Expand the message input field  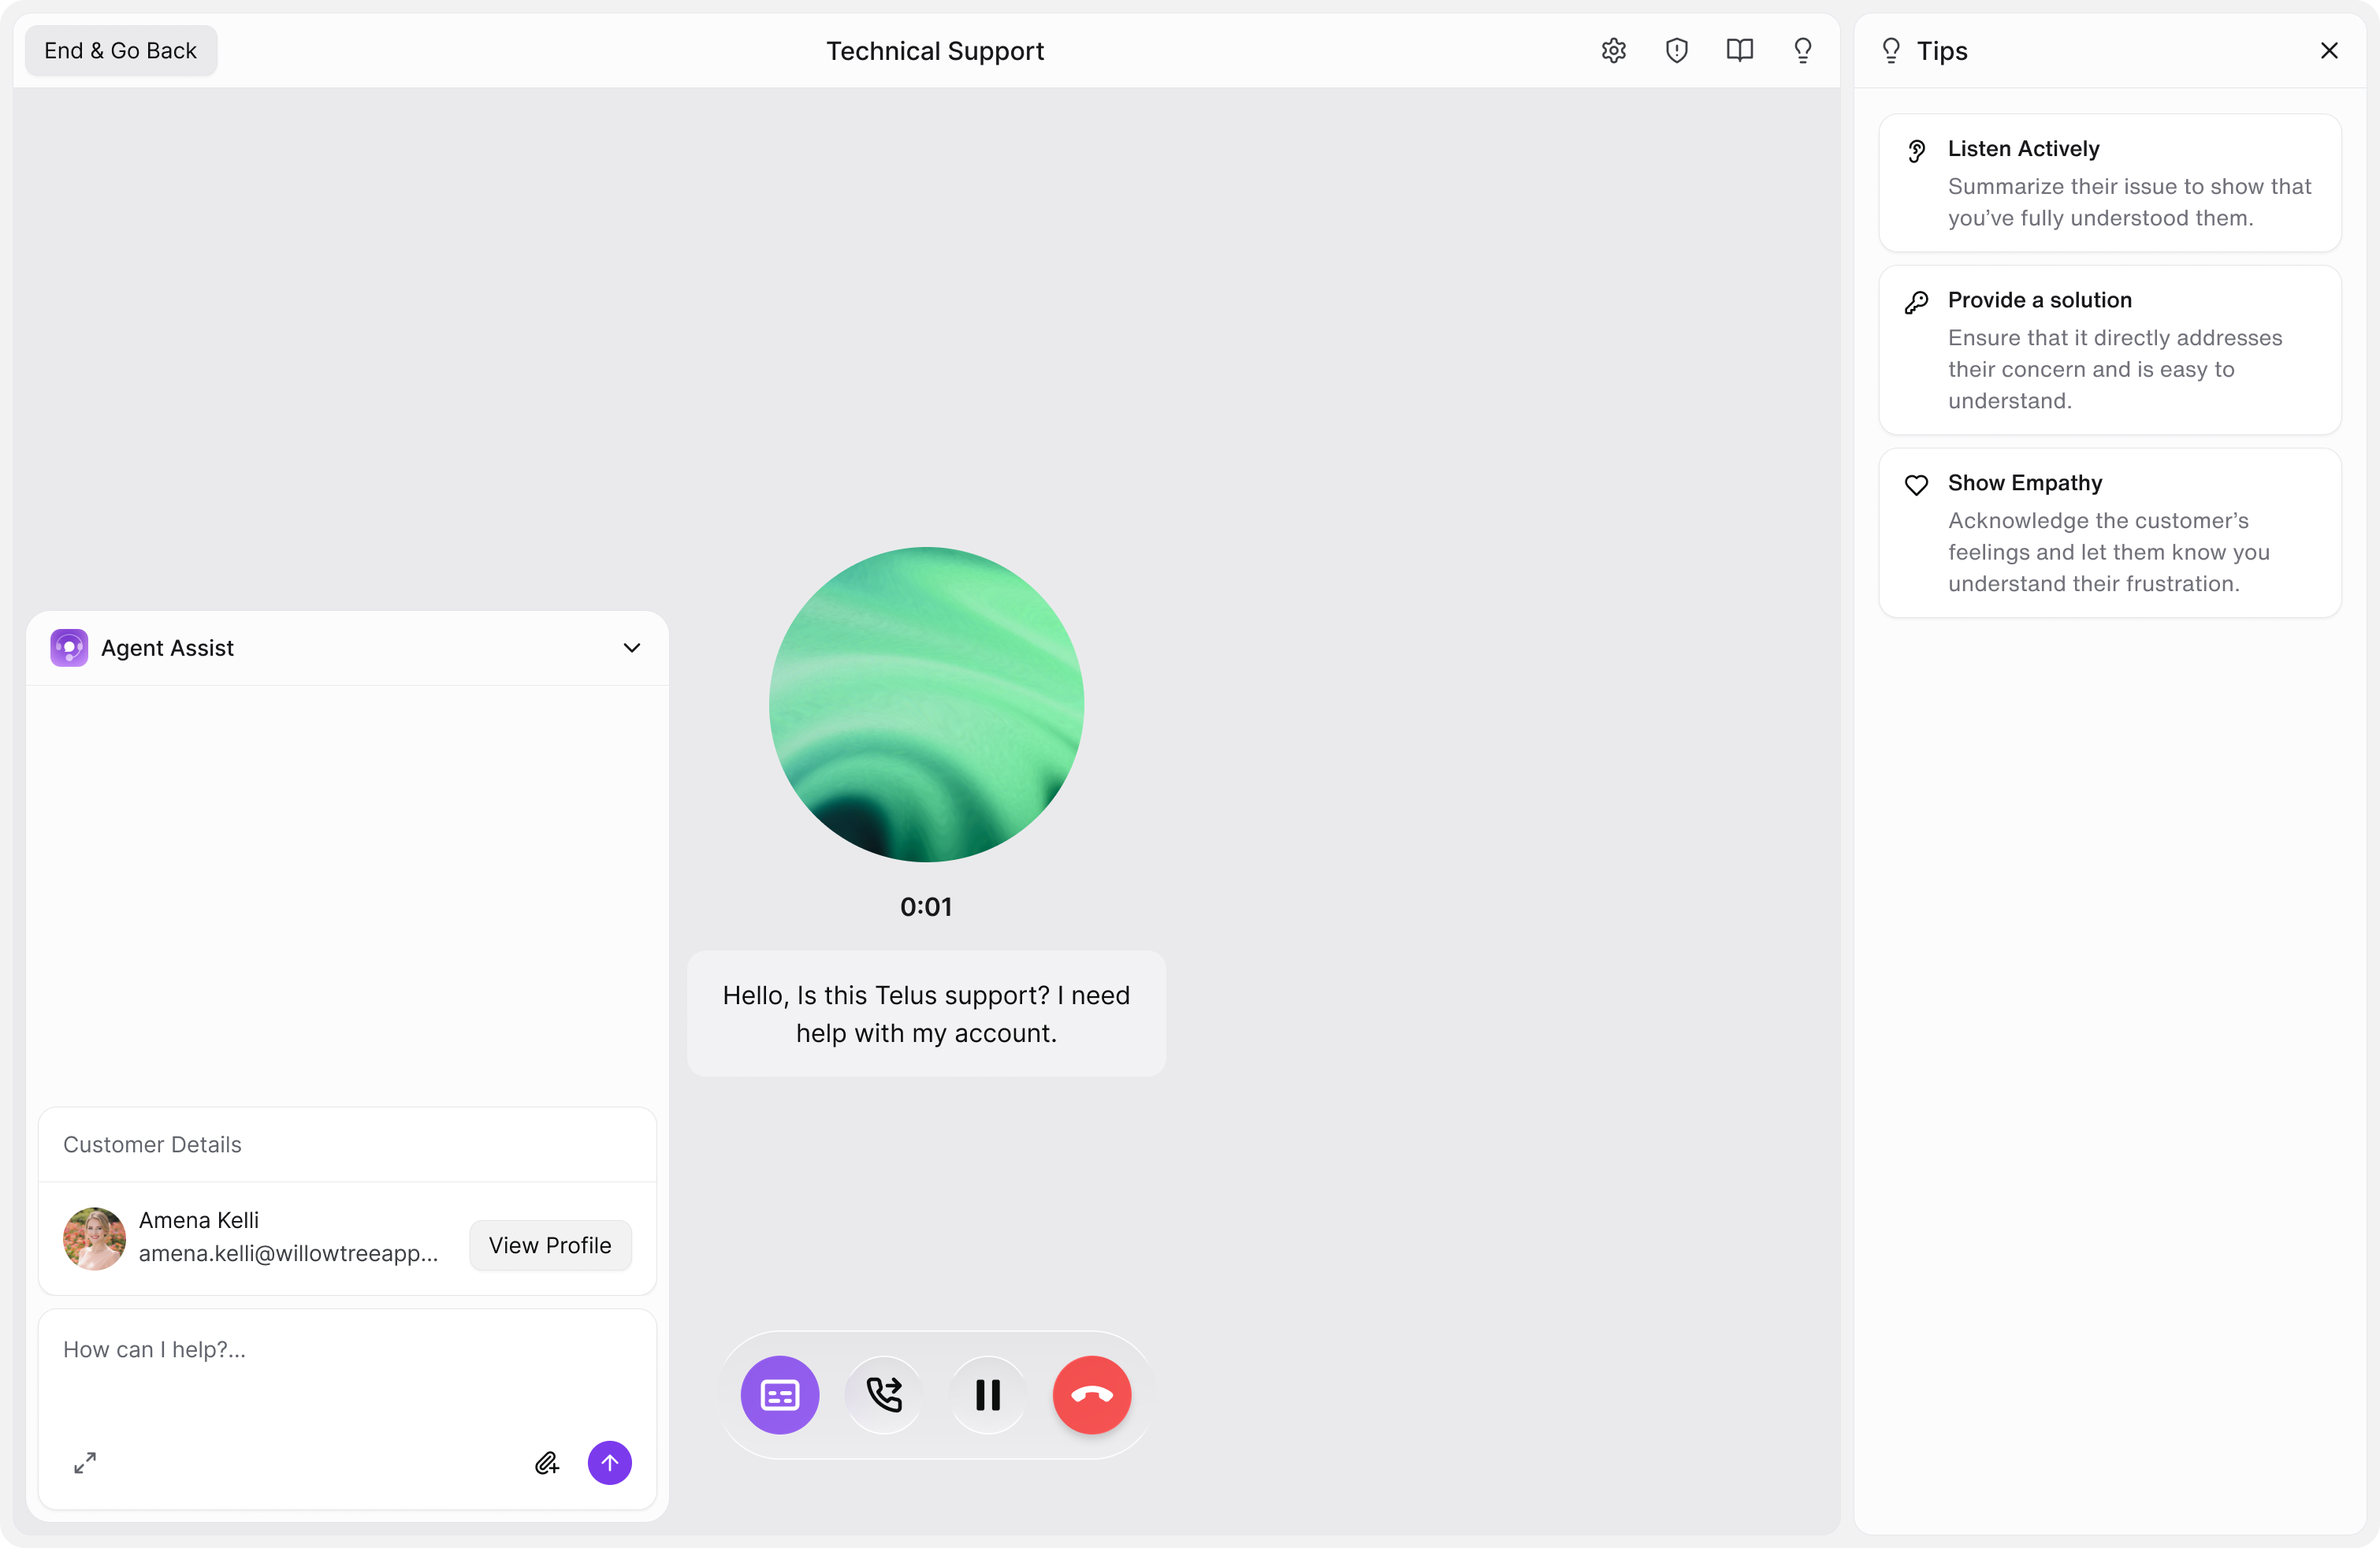tap(85, 1462)
